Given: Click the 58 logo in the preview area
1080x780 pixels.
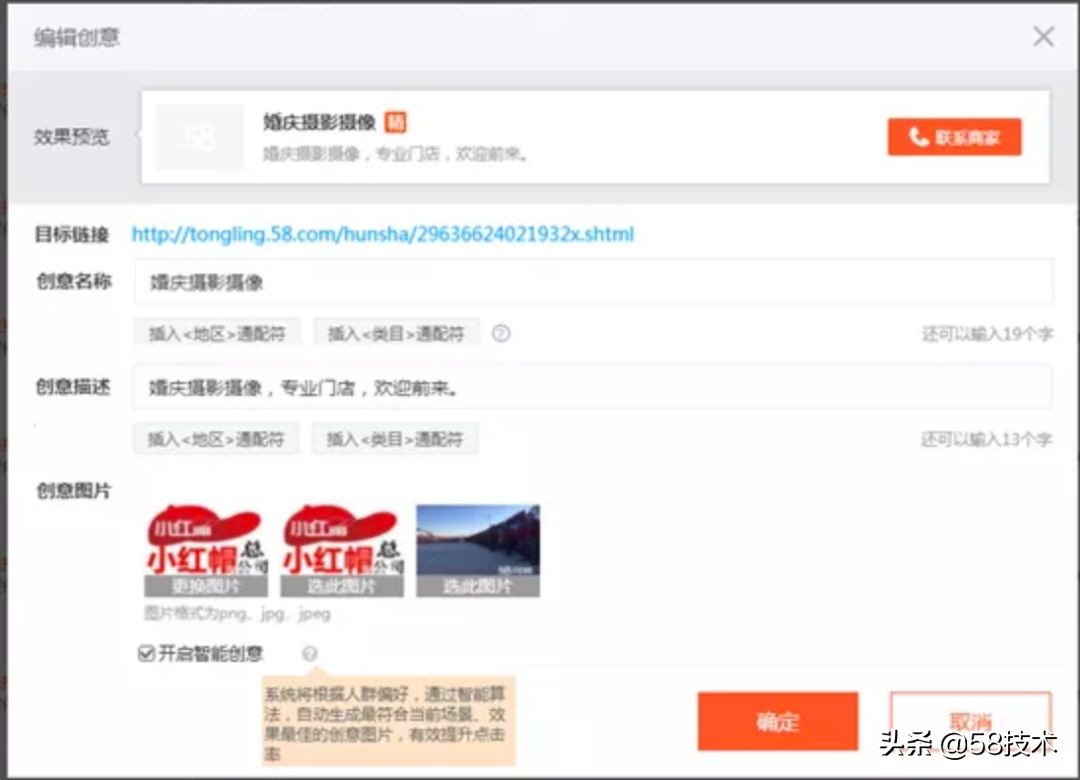Looking at the screenshot, I should [199, 137].
